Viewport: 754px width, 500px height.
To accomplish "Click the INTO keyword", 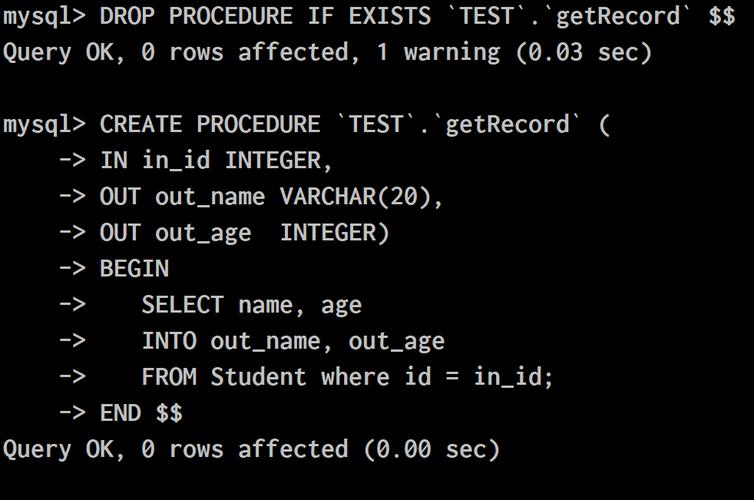I will (169, 340).
